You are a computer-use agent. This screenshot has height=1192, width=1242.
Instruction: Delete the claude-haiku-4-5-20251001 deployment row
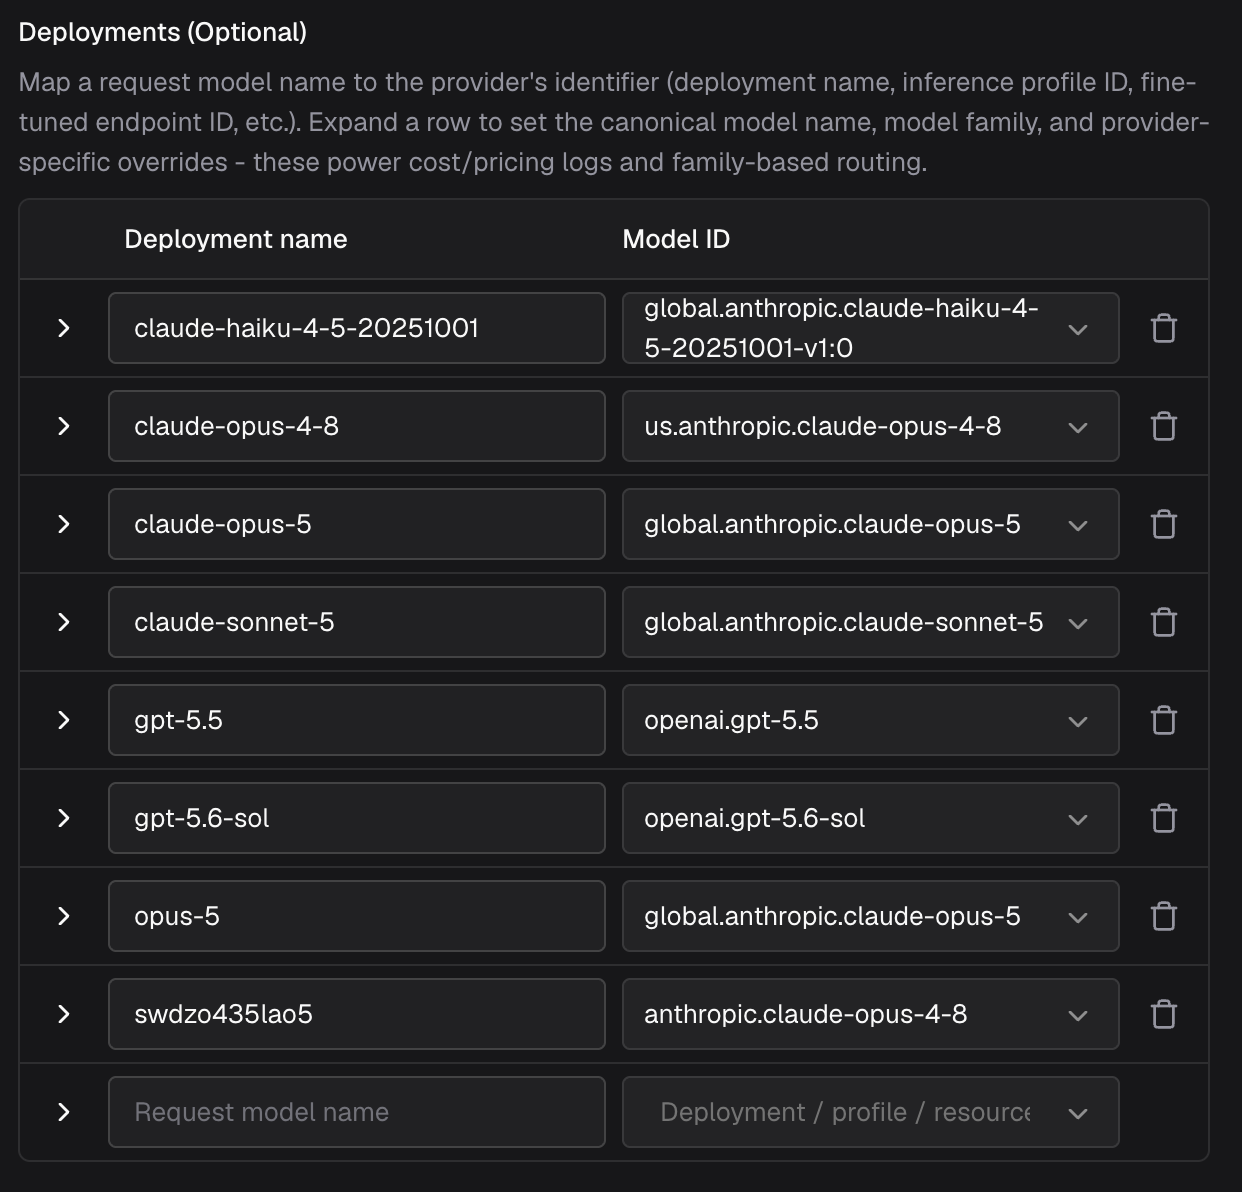coord(1164,328)
